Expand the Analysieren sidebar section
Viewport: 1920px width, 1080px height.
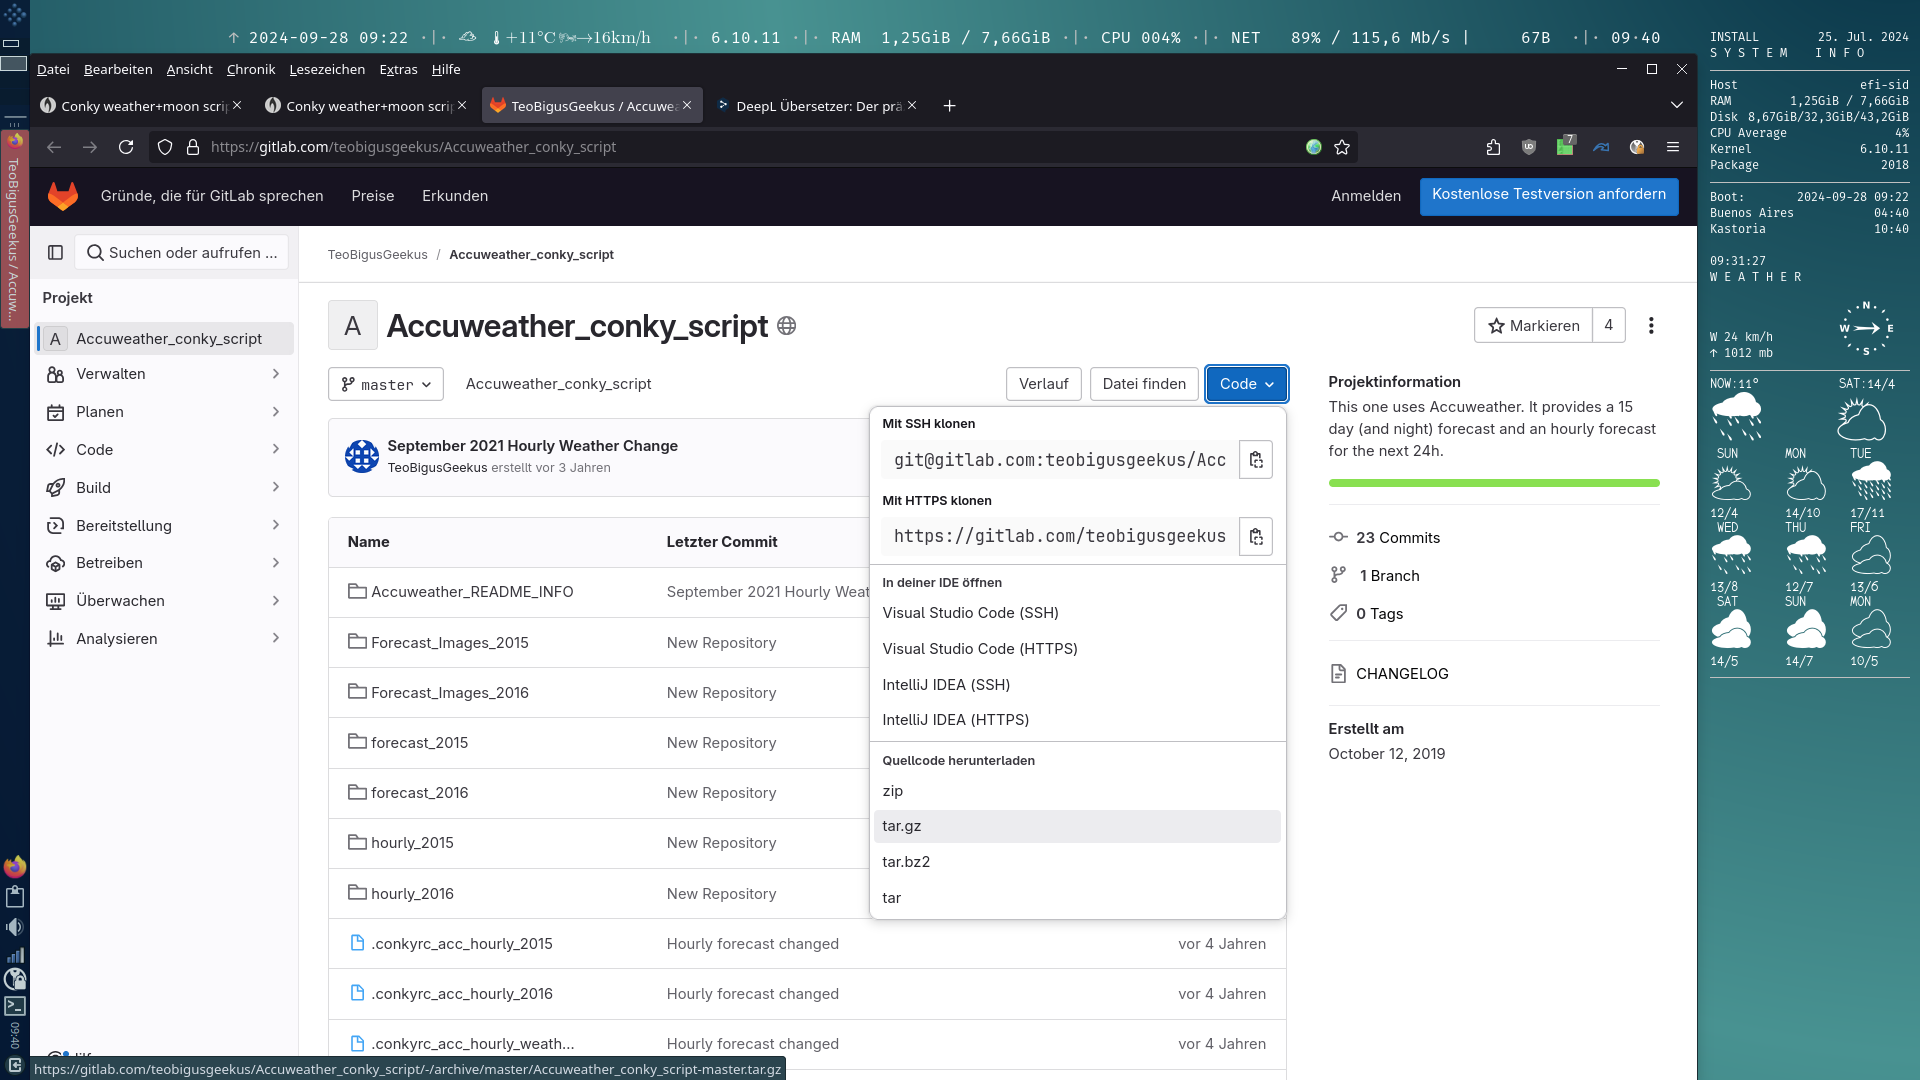[x=164, y=639]
